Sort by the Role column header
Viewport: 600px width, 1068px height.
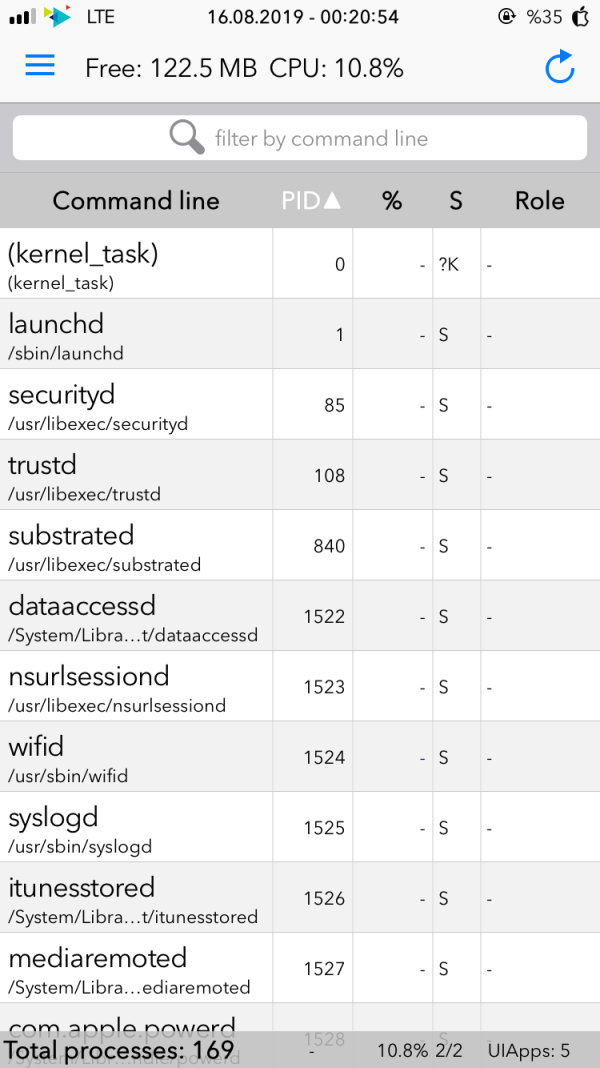tap(540, 200)
